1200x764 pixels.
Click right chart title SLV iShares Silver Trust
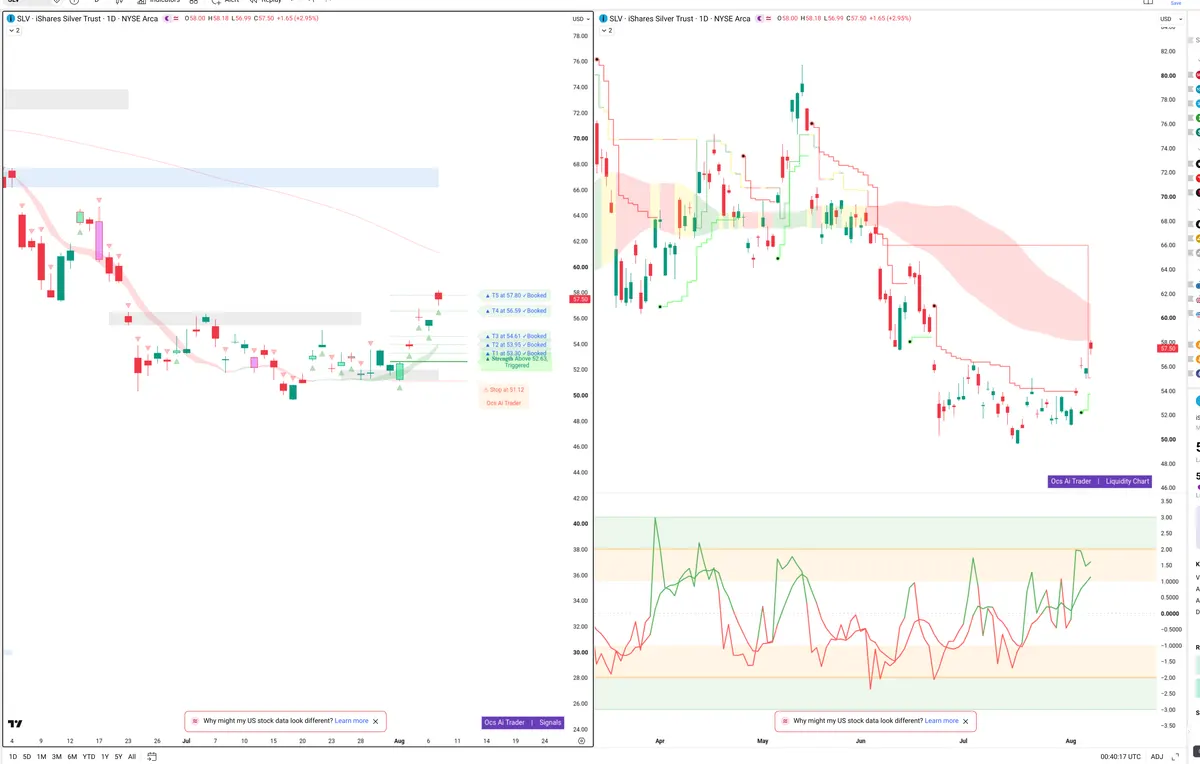(x=679, y=19)
